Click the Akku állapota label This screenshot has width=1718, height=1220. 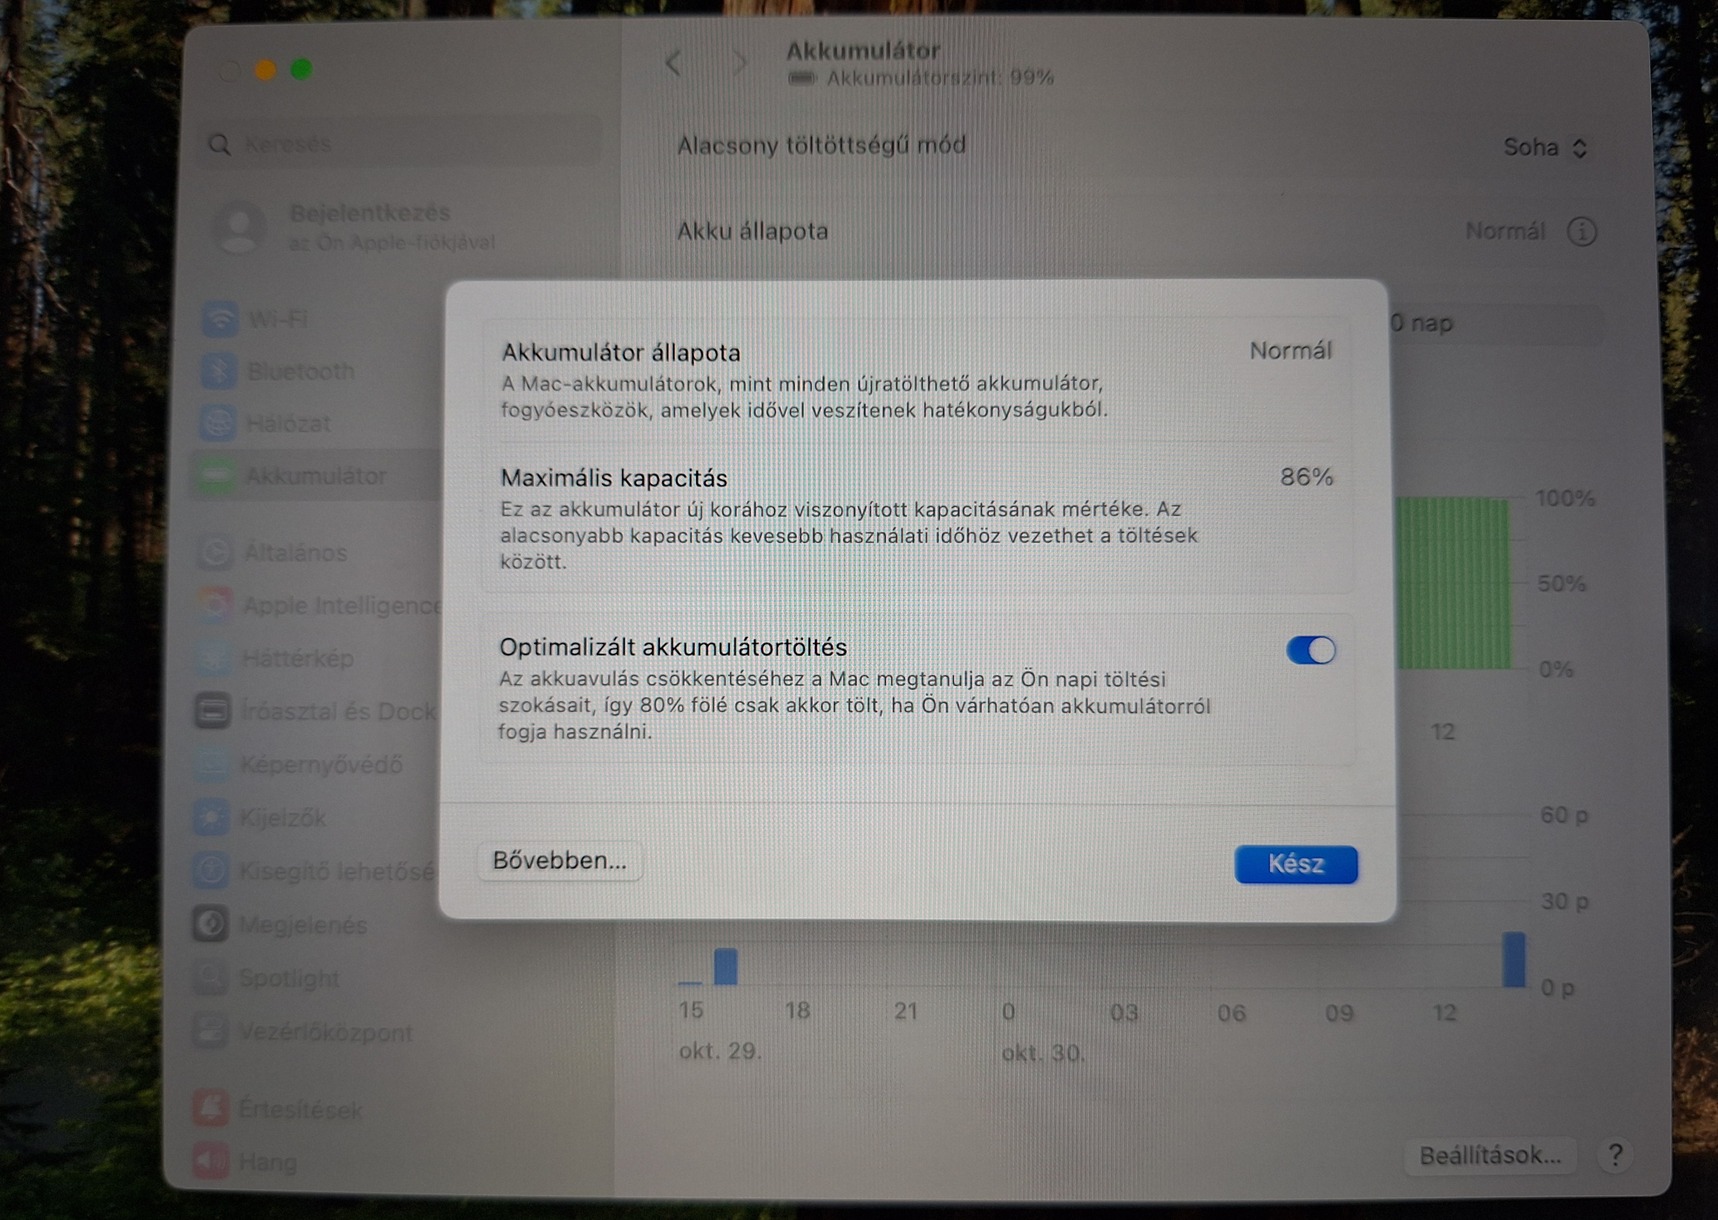[x=753, y=231]
